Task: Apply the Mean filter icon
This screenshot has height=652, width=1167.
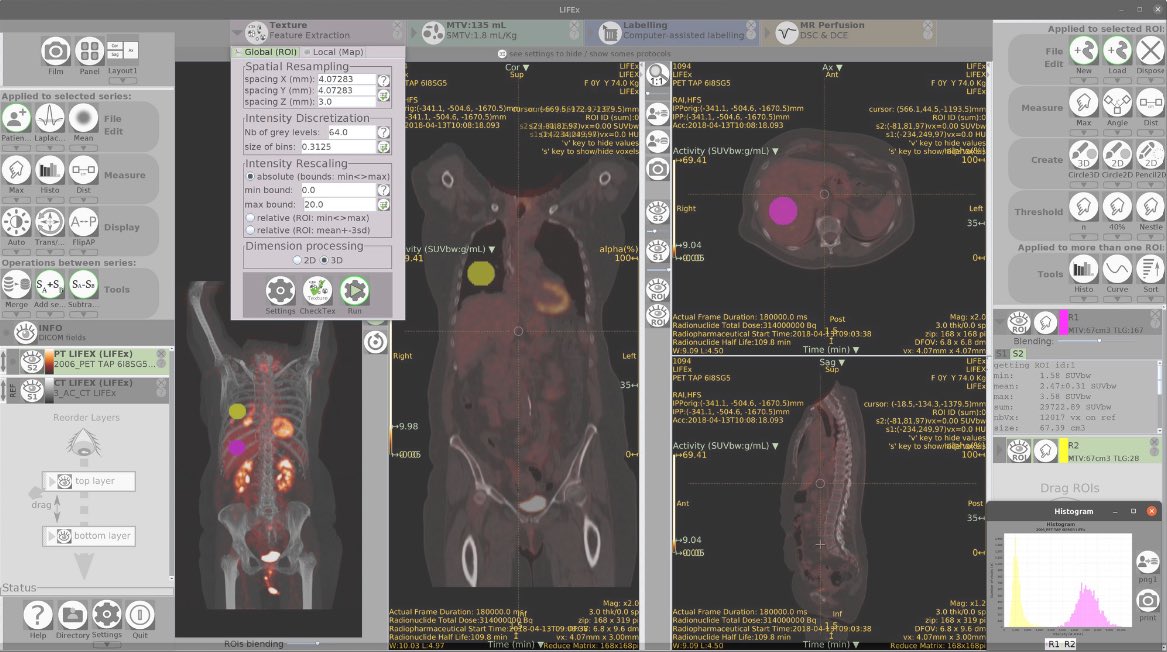Action: click(x=83, y=118)
